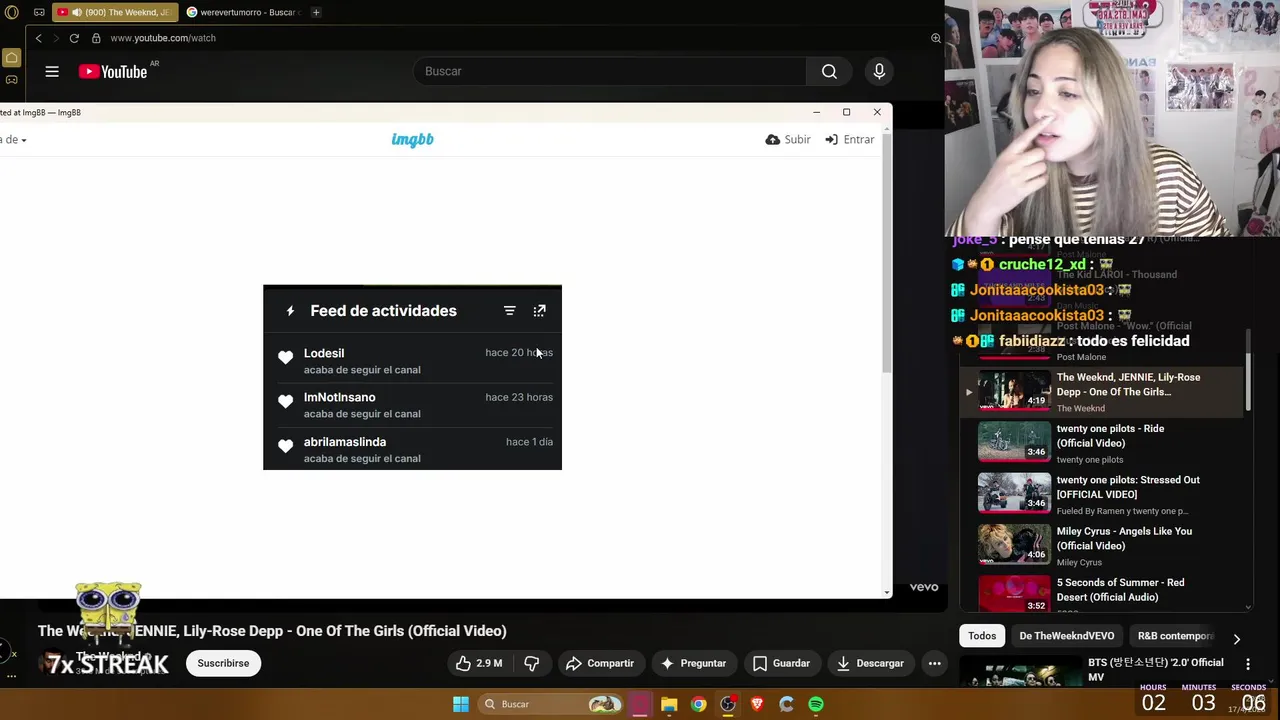1280x720 pixels.
Task: Click the taskbar Buscar search box
Action: tap(551, 704)
